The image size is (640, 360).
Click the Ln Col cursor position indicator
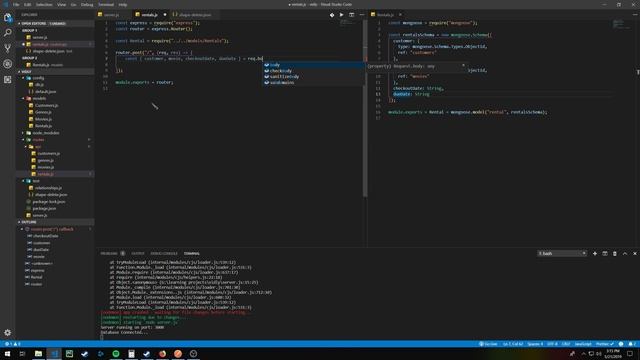click(x=513, y=344)
